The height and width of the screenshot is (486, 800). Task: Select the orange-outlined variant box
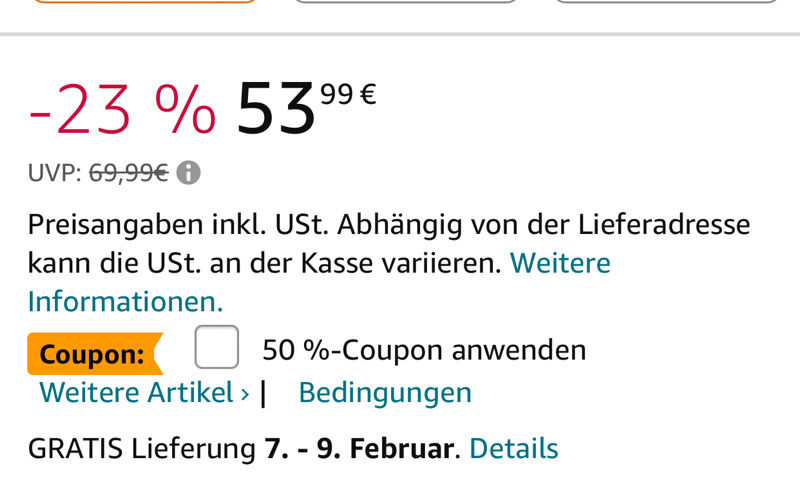click(145, 1)
